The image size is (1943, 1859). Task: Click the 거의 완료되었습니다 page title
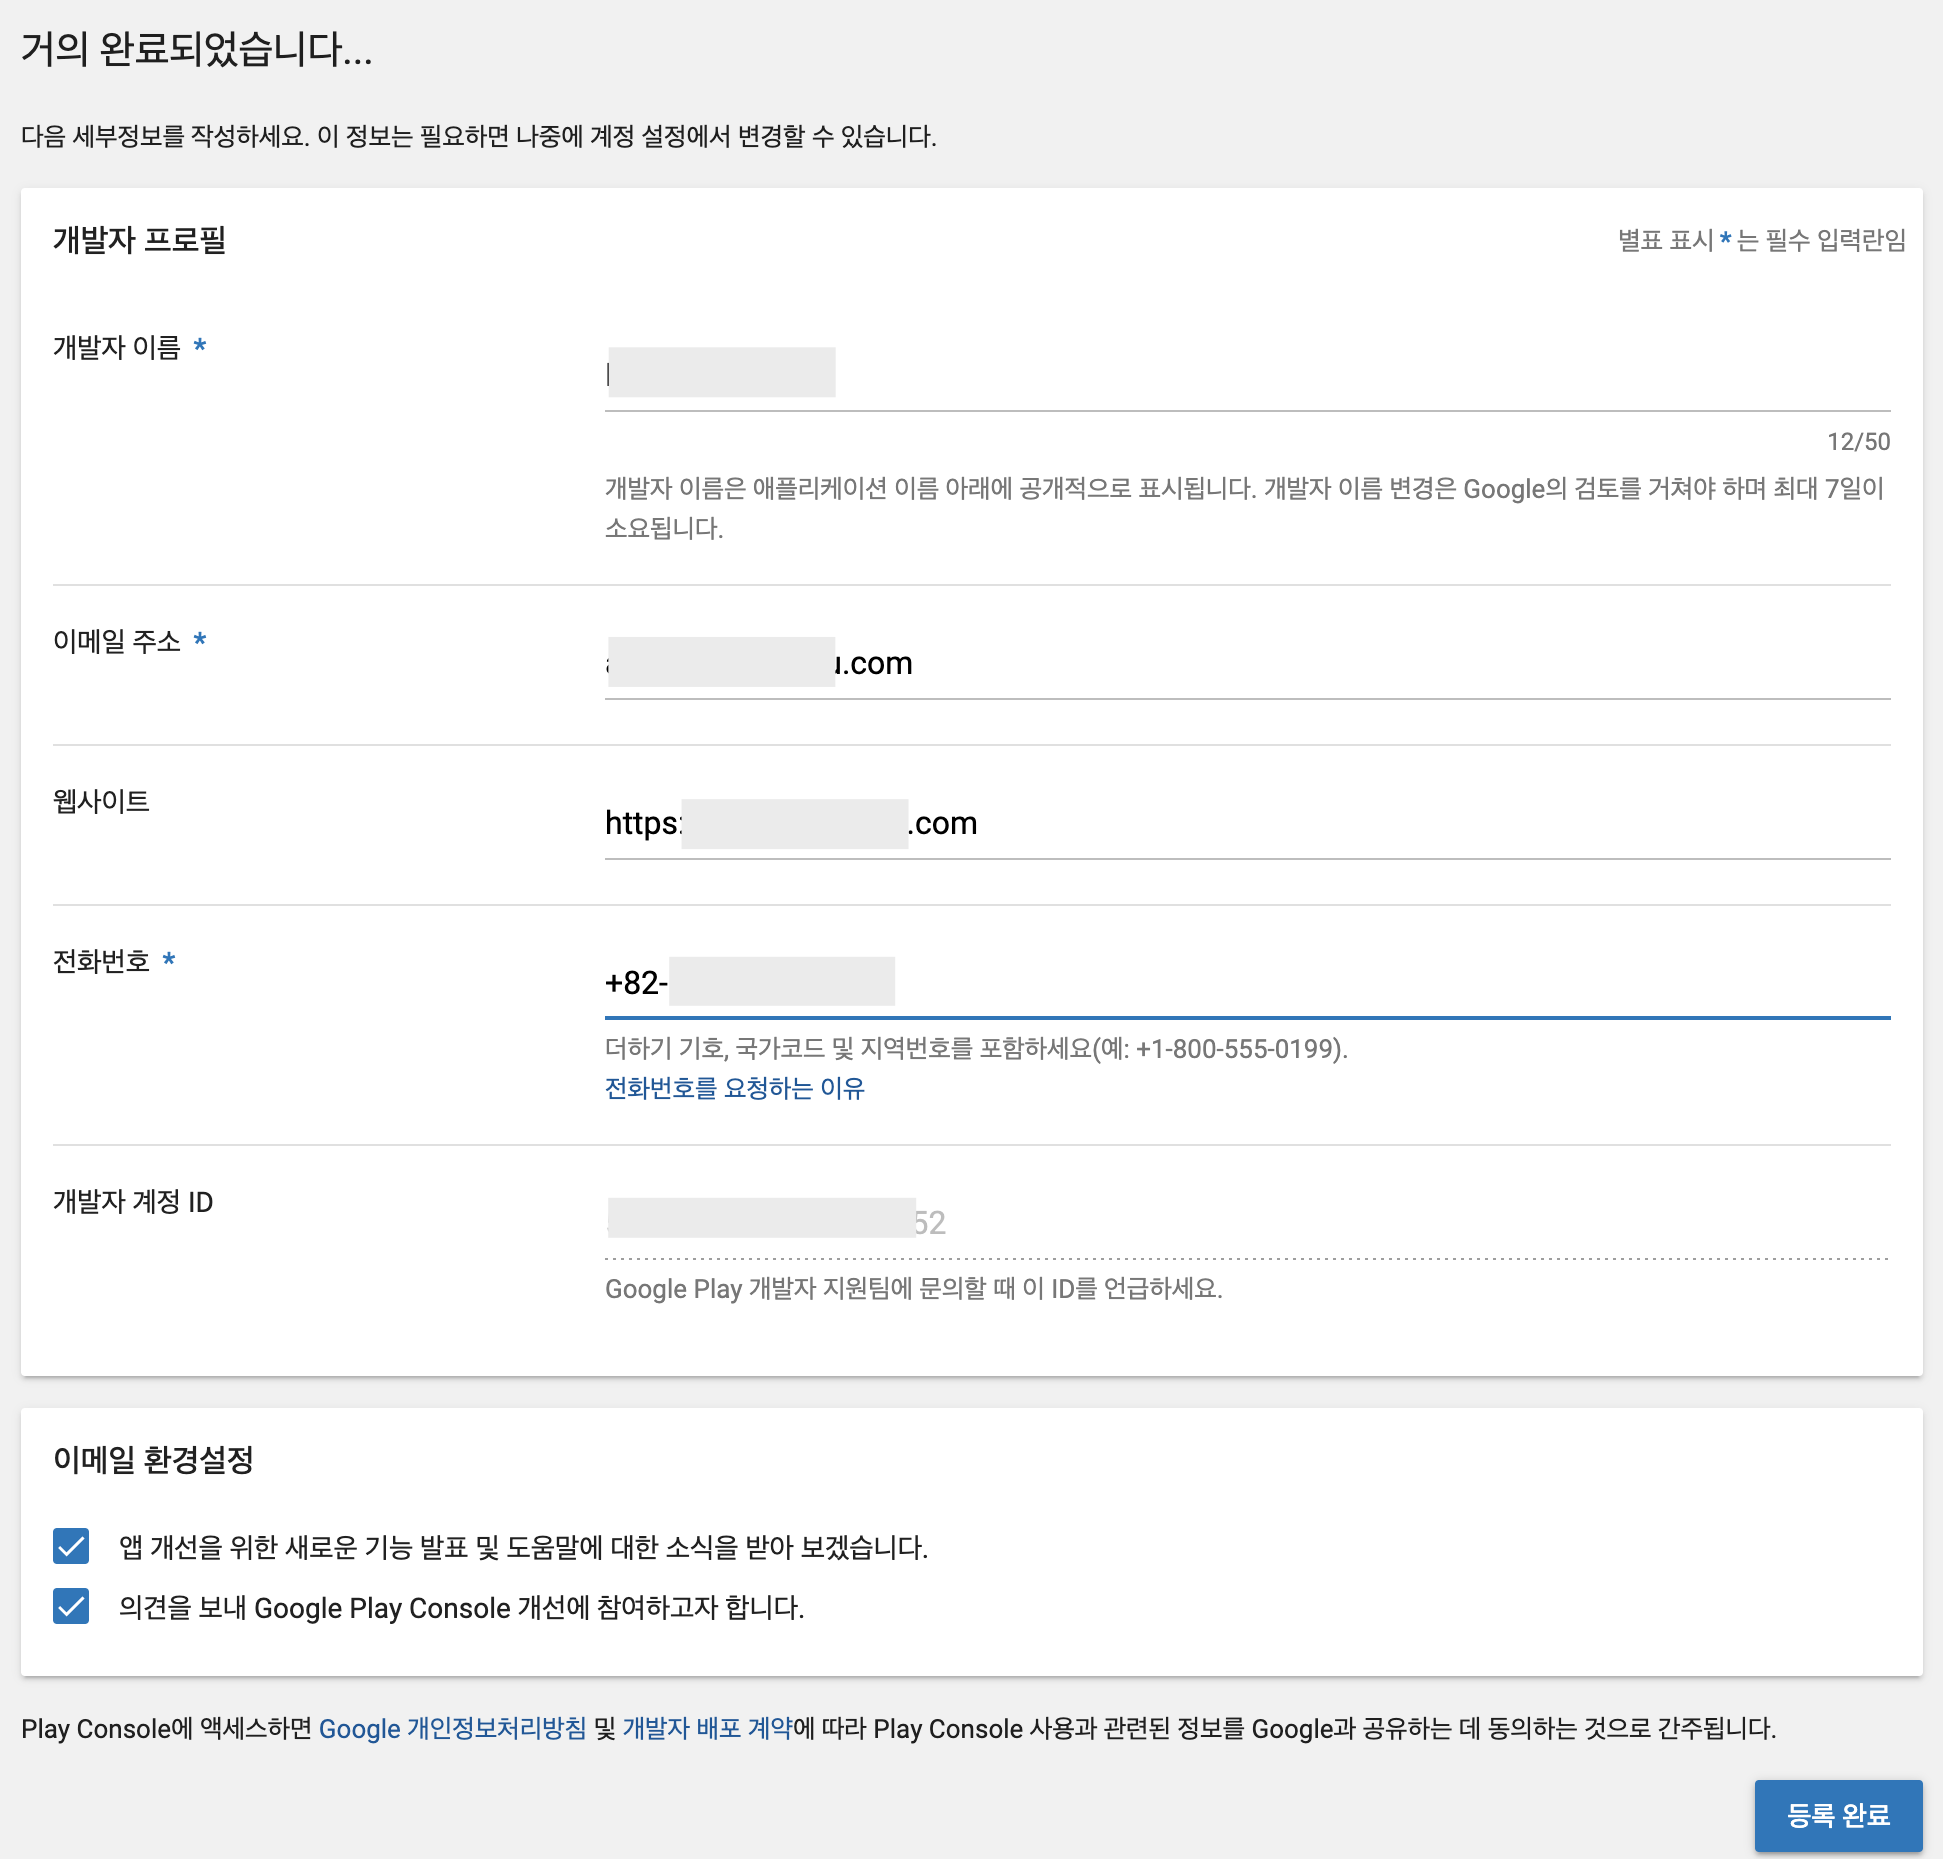(197, 48)
